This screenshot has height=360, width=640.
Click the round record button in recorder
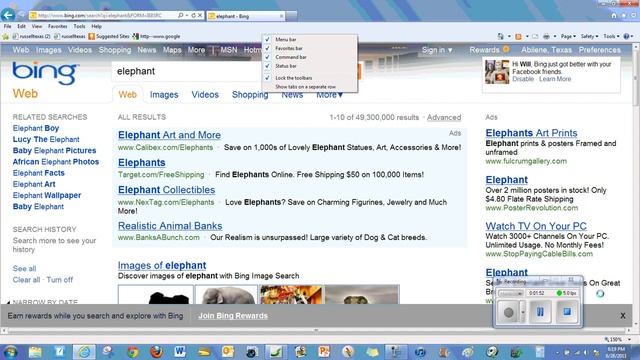509,313
